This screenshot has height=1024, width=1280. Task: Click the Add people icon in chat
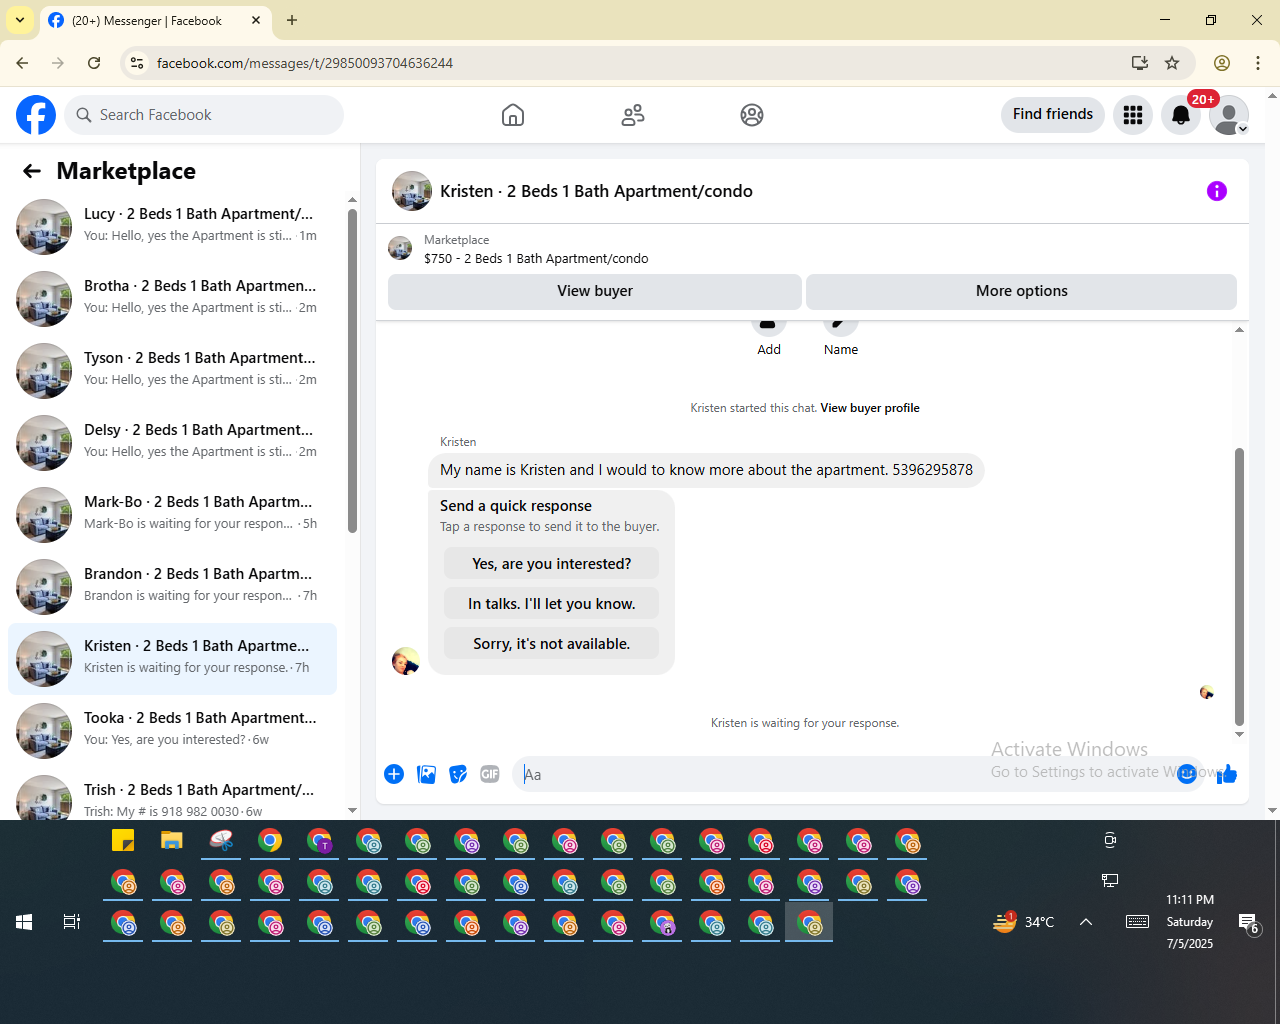[x=768, y=326]
